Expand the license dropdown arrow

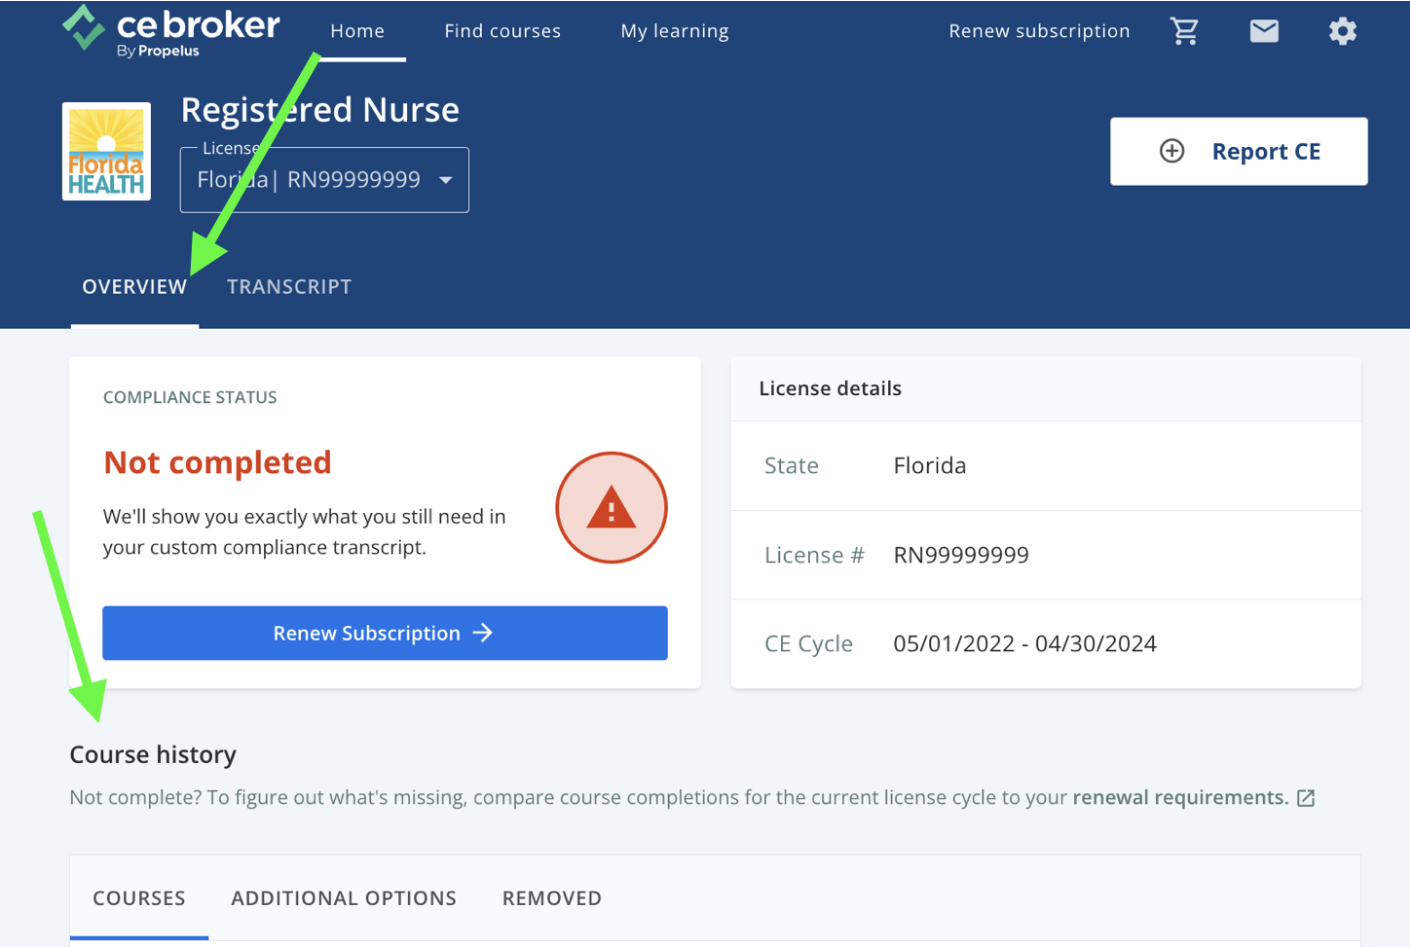[446, 180]
